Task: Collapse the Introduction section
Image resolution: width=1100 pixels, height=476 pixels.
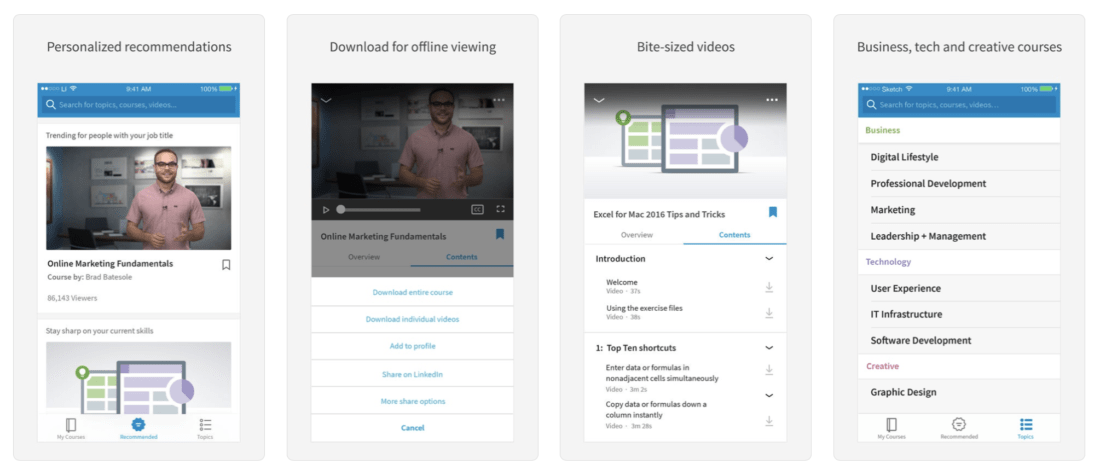Action: [x=769, y=259]
